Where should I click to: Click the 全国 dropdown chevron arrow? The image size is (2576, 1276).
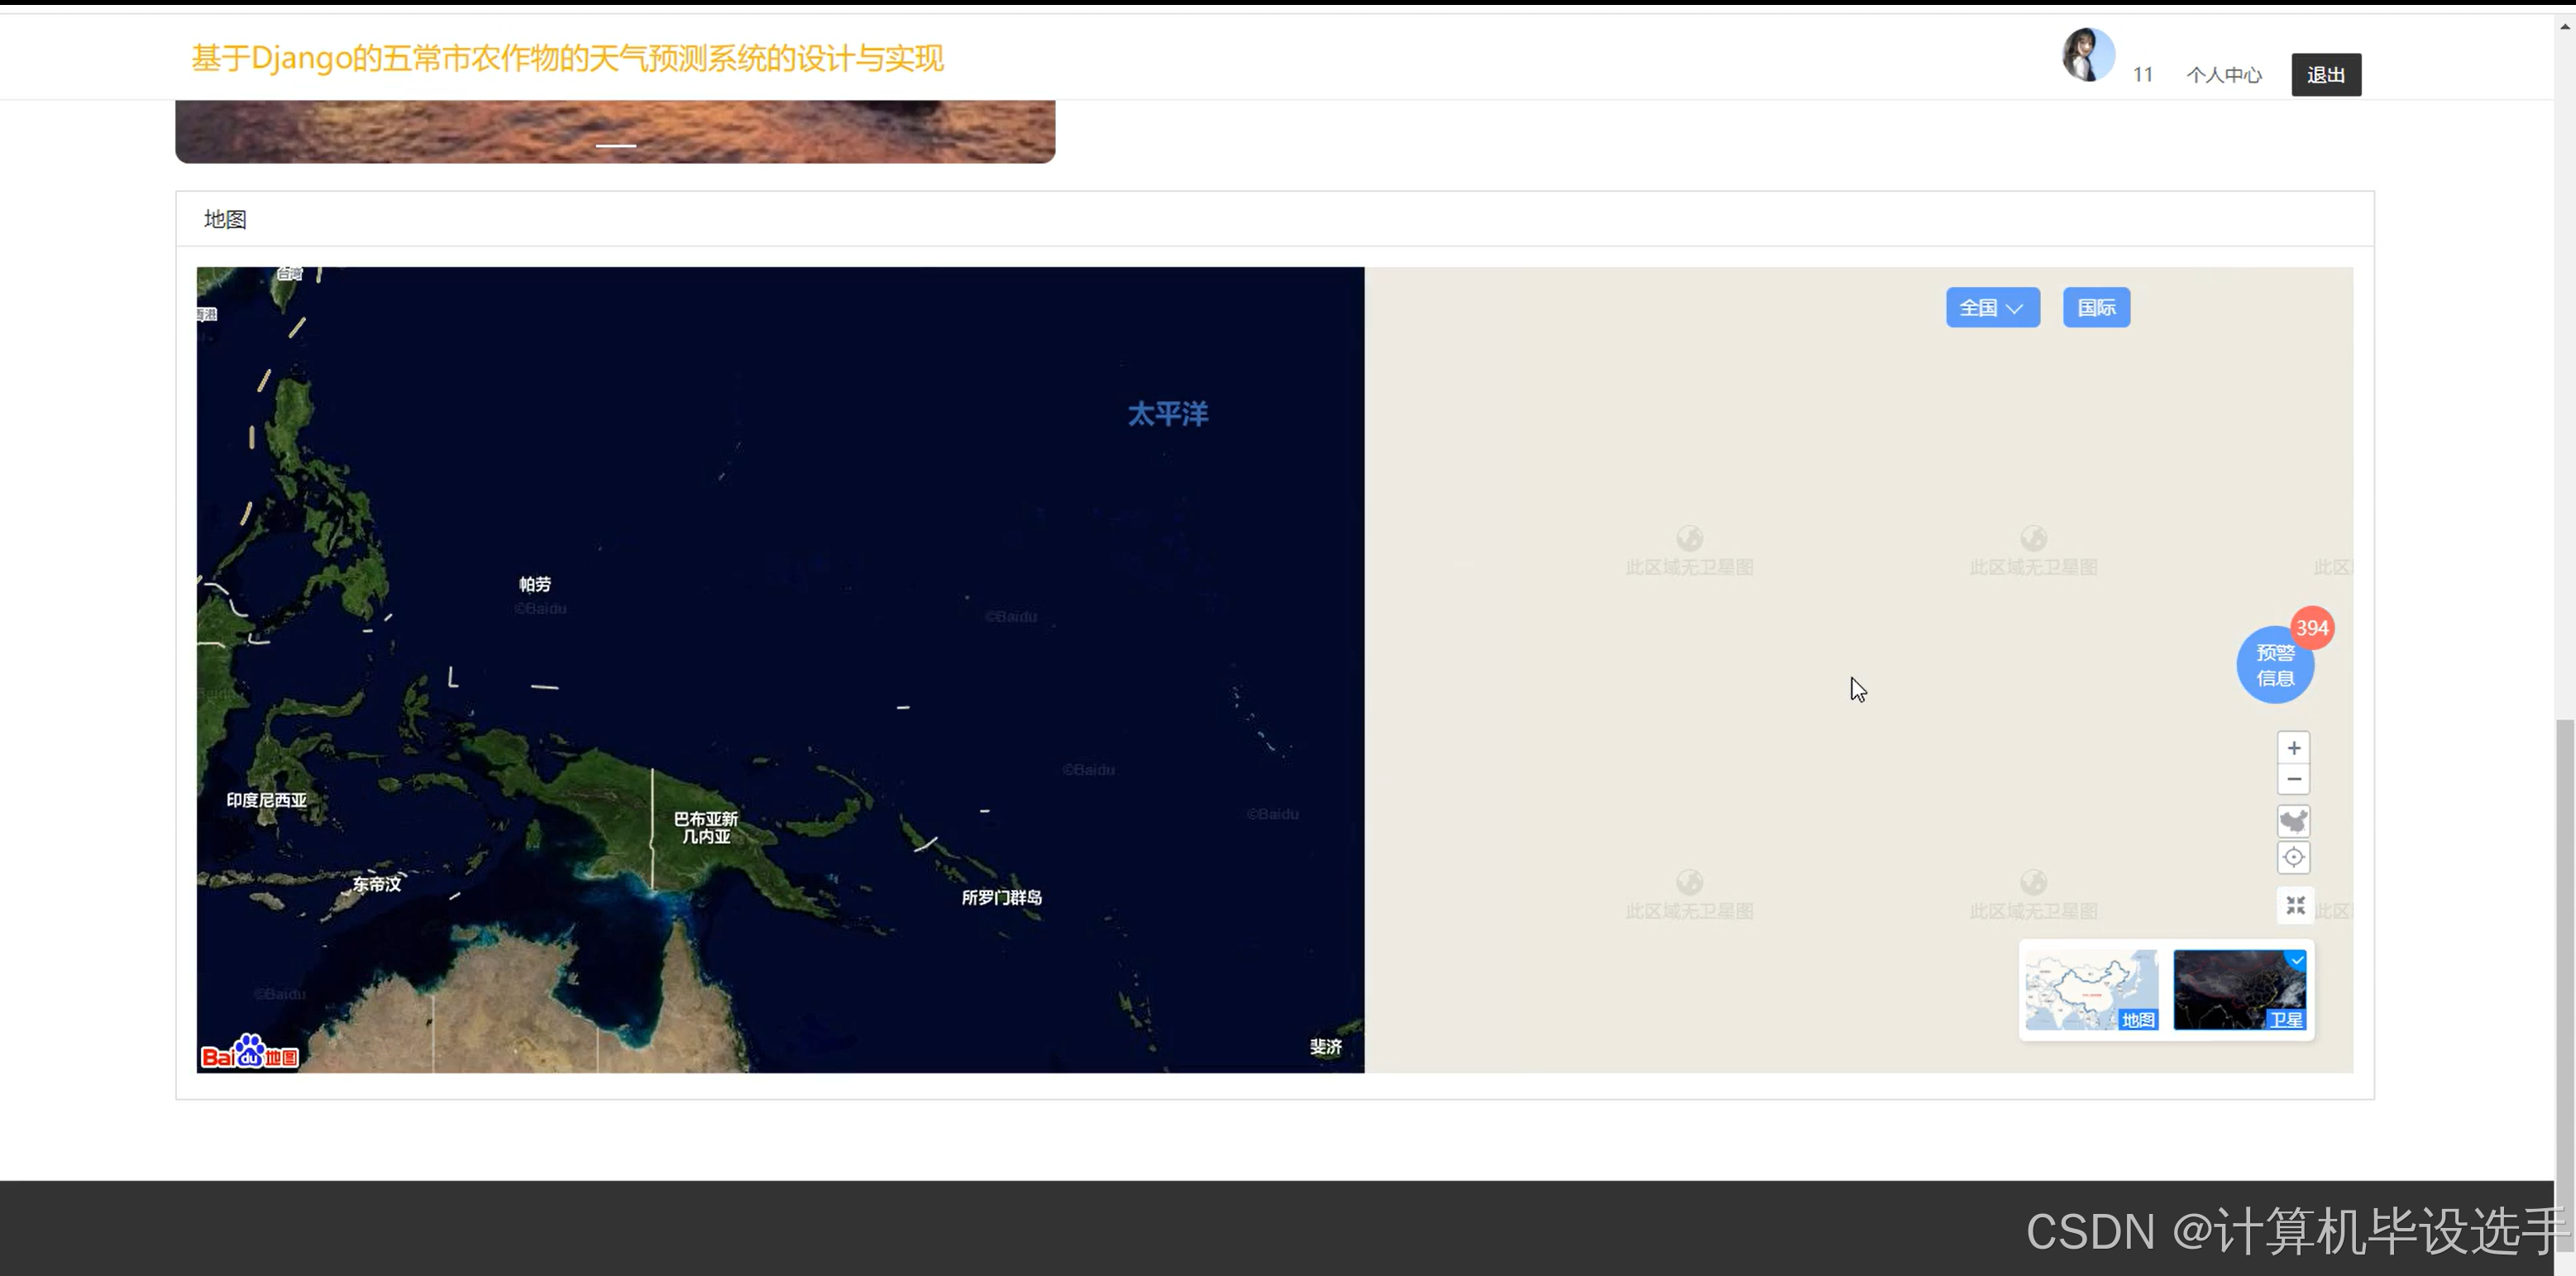tap(2015, 309)
